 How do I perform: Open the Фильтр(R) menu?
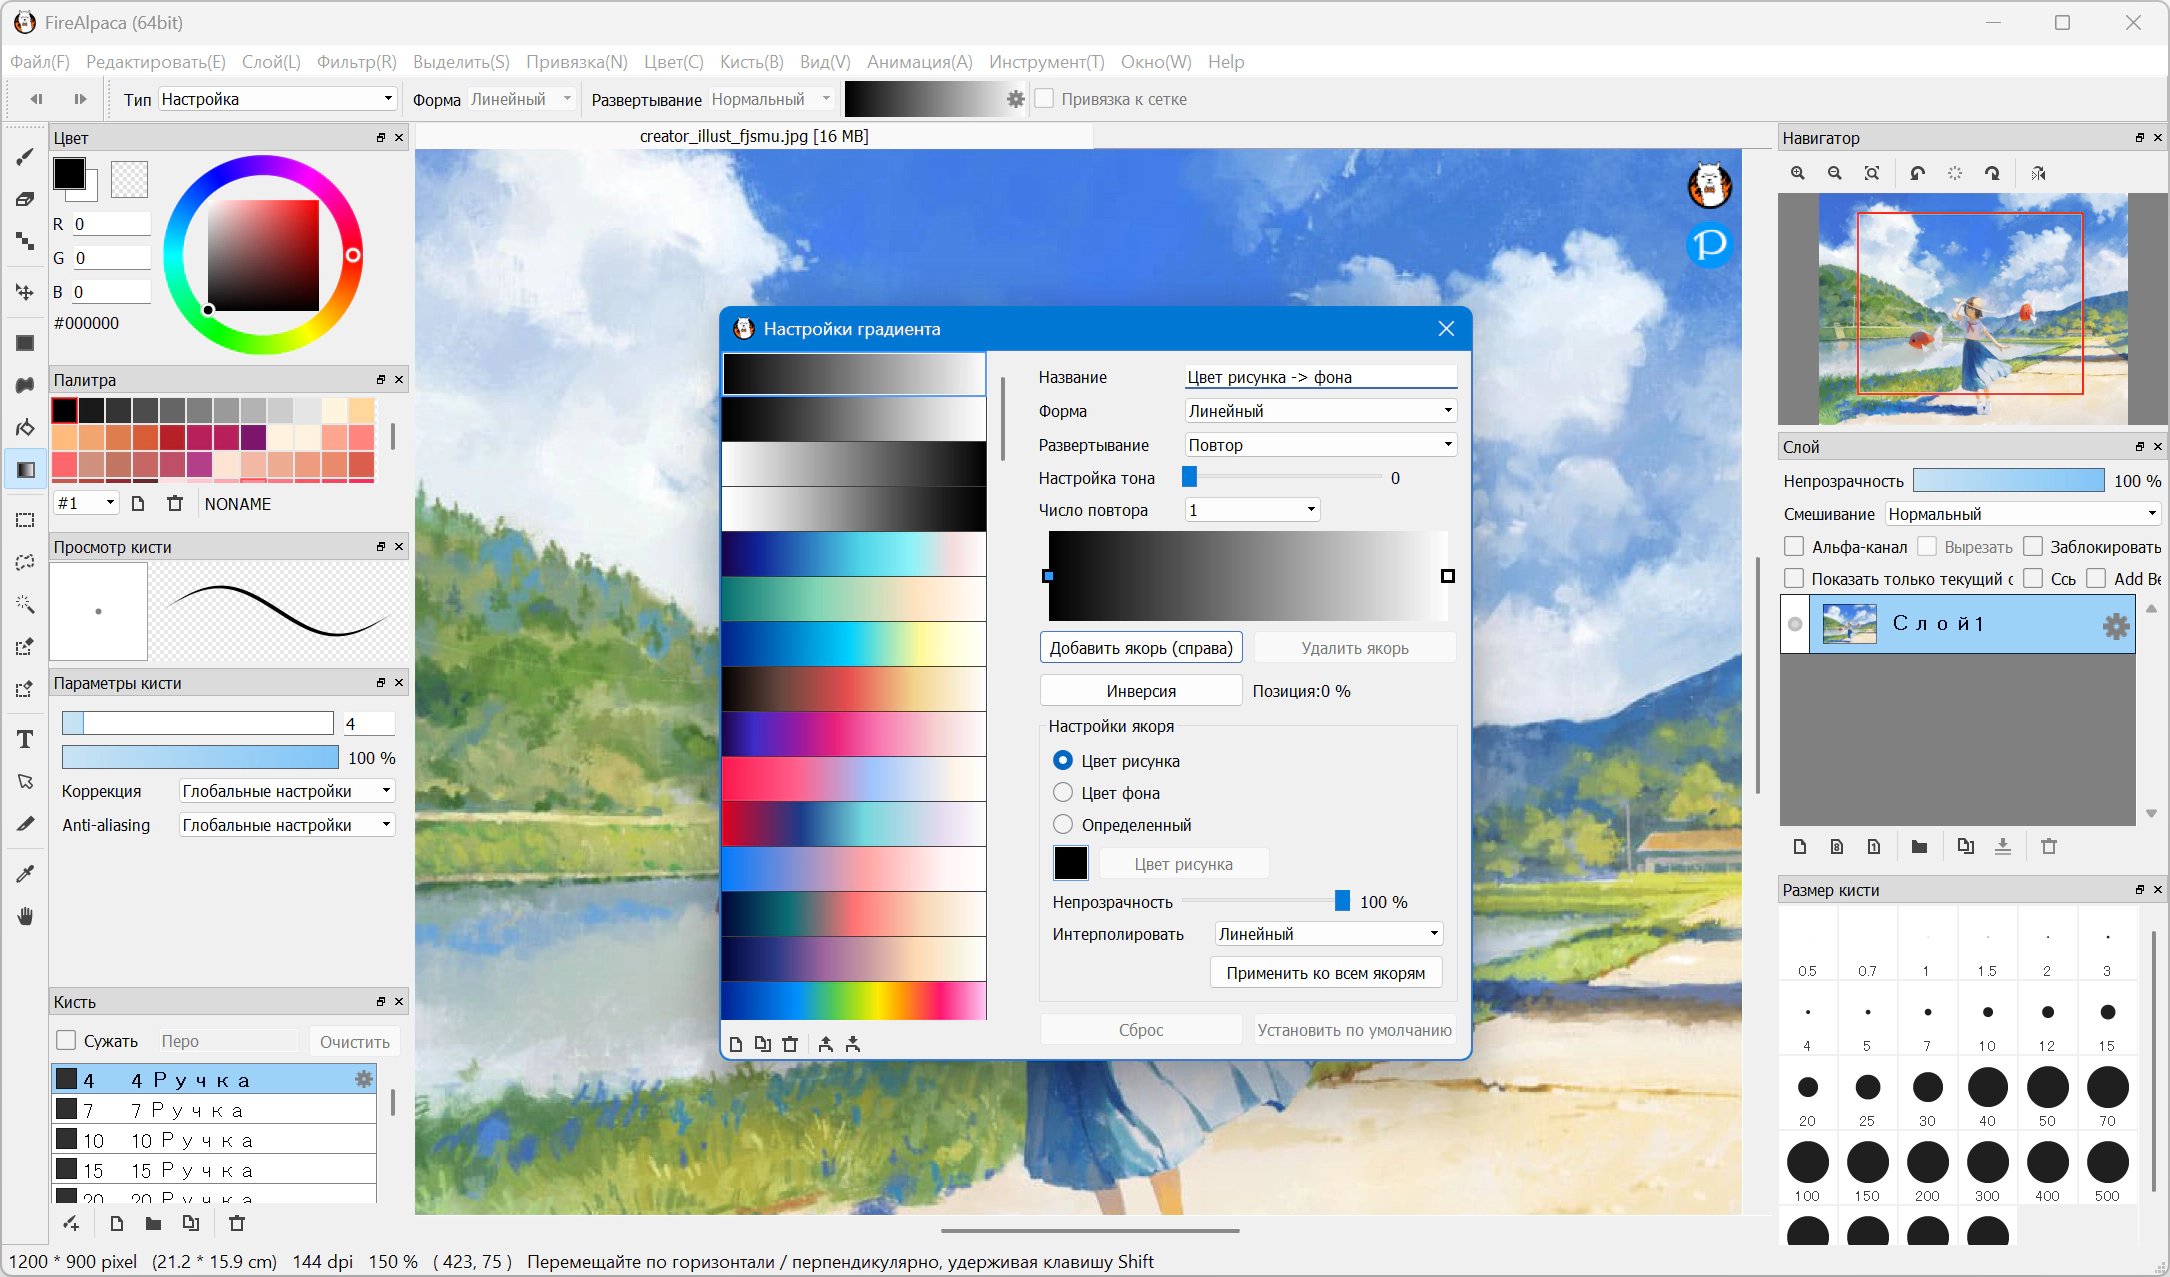[356, 62]
